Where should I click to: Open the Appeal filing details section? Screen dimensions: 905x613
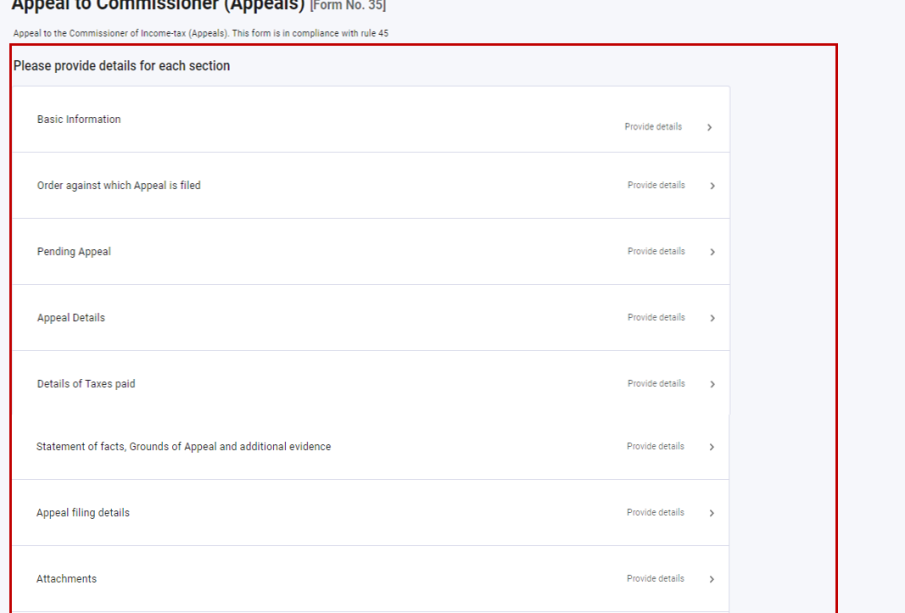click(x=371, y=513)
